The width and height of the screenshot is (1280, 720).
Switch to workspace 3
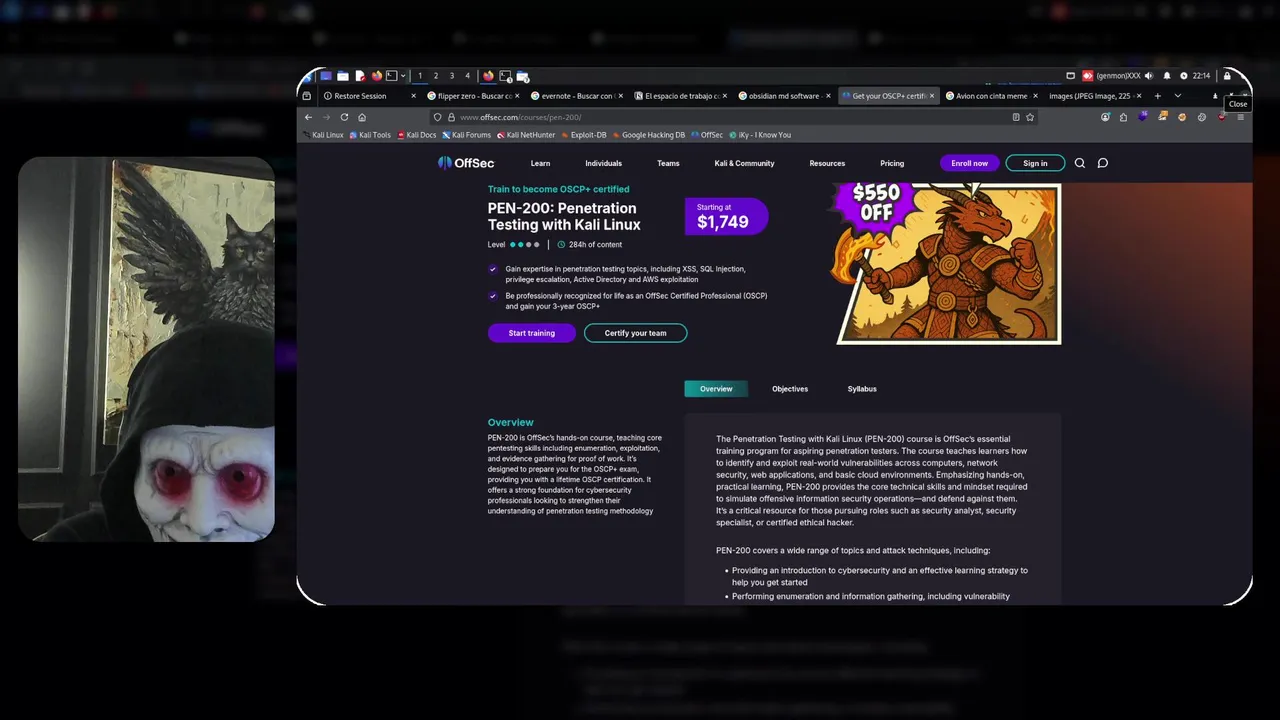coord(451,76)
